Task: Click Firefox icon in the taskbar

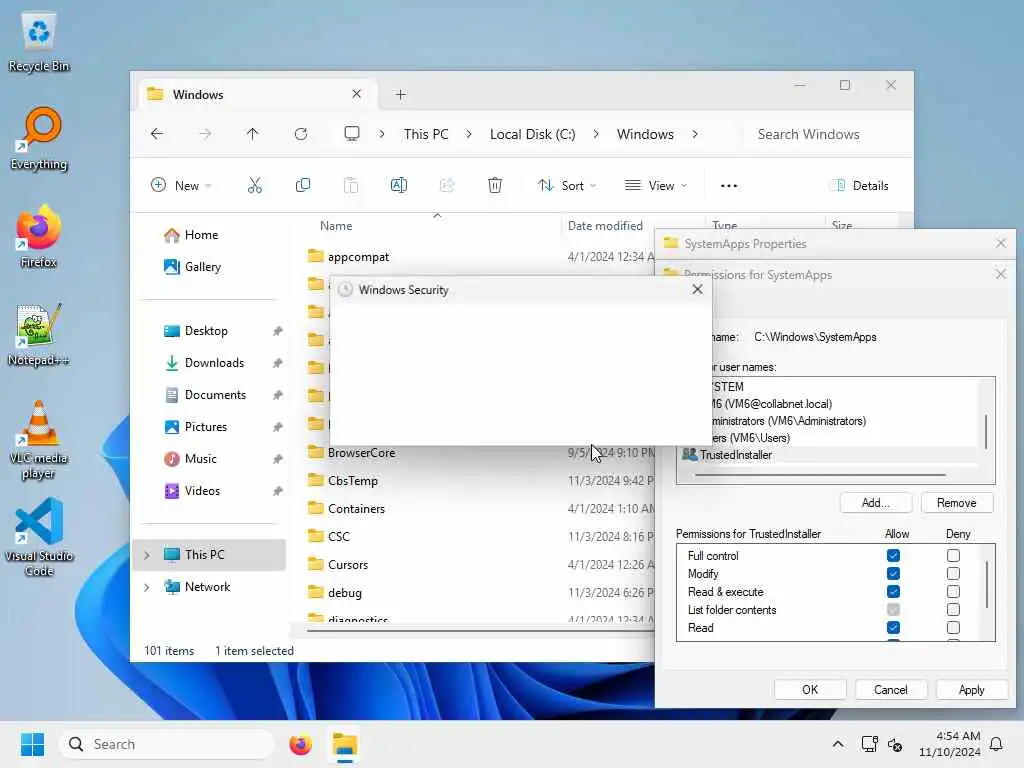Action: [300, 744]
